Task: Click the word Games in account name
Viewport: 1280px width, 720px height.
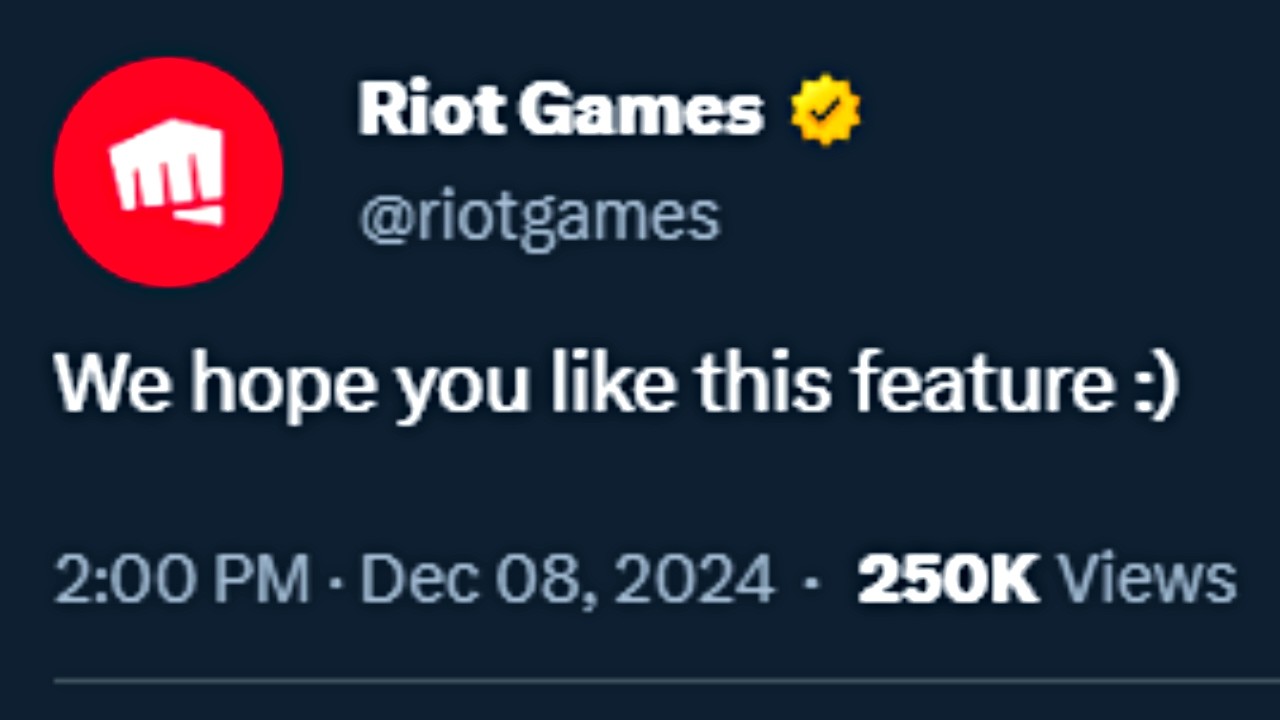Action: coord(641,109)
